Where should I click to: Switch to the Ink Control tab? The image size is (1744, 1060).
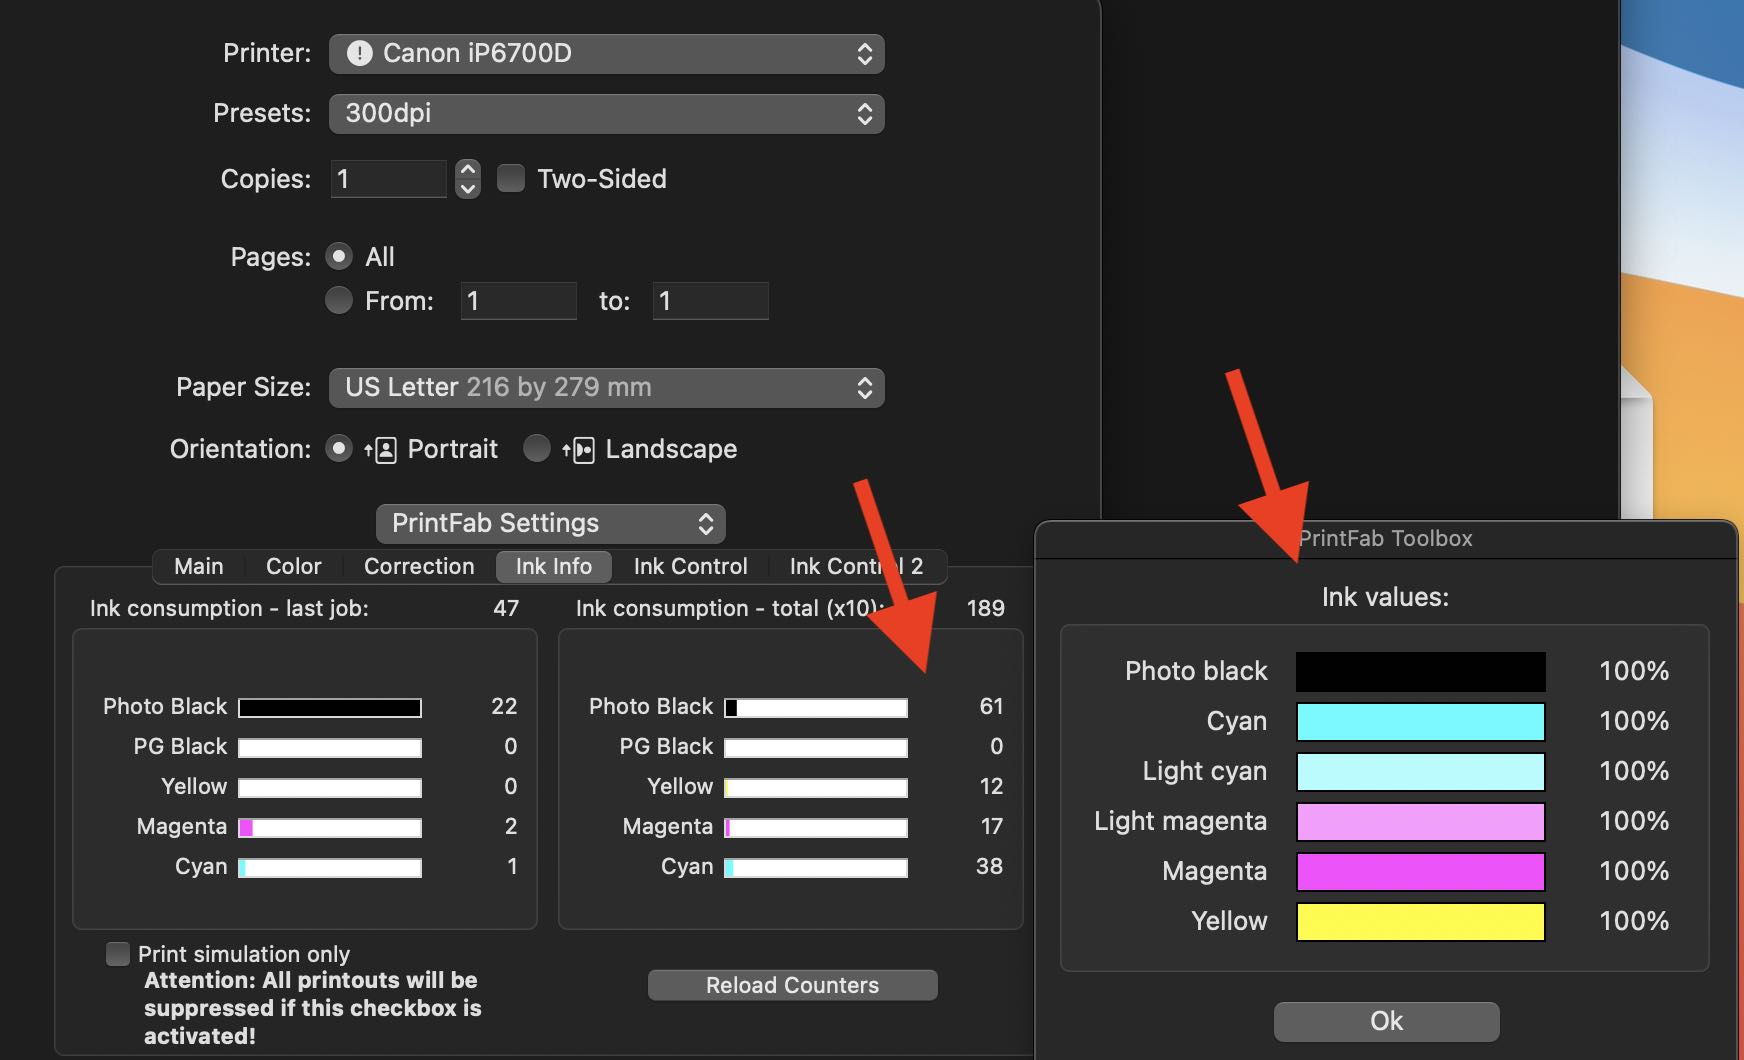pyautogui.click(x=690, y=567)
